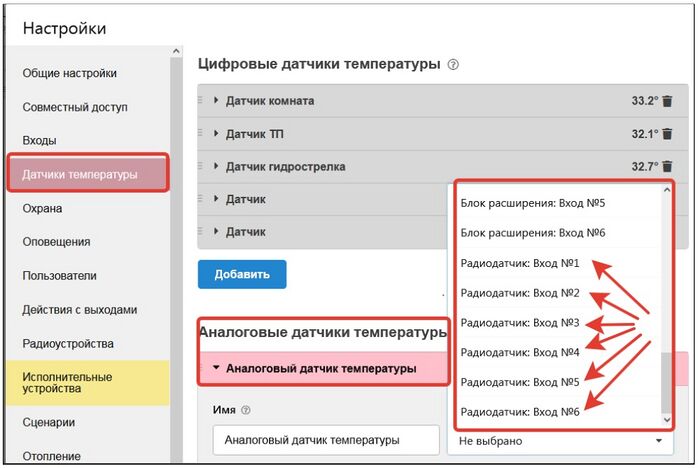Open Отопление section
Screen dimensions: 698x468
52,456
